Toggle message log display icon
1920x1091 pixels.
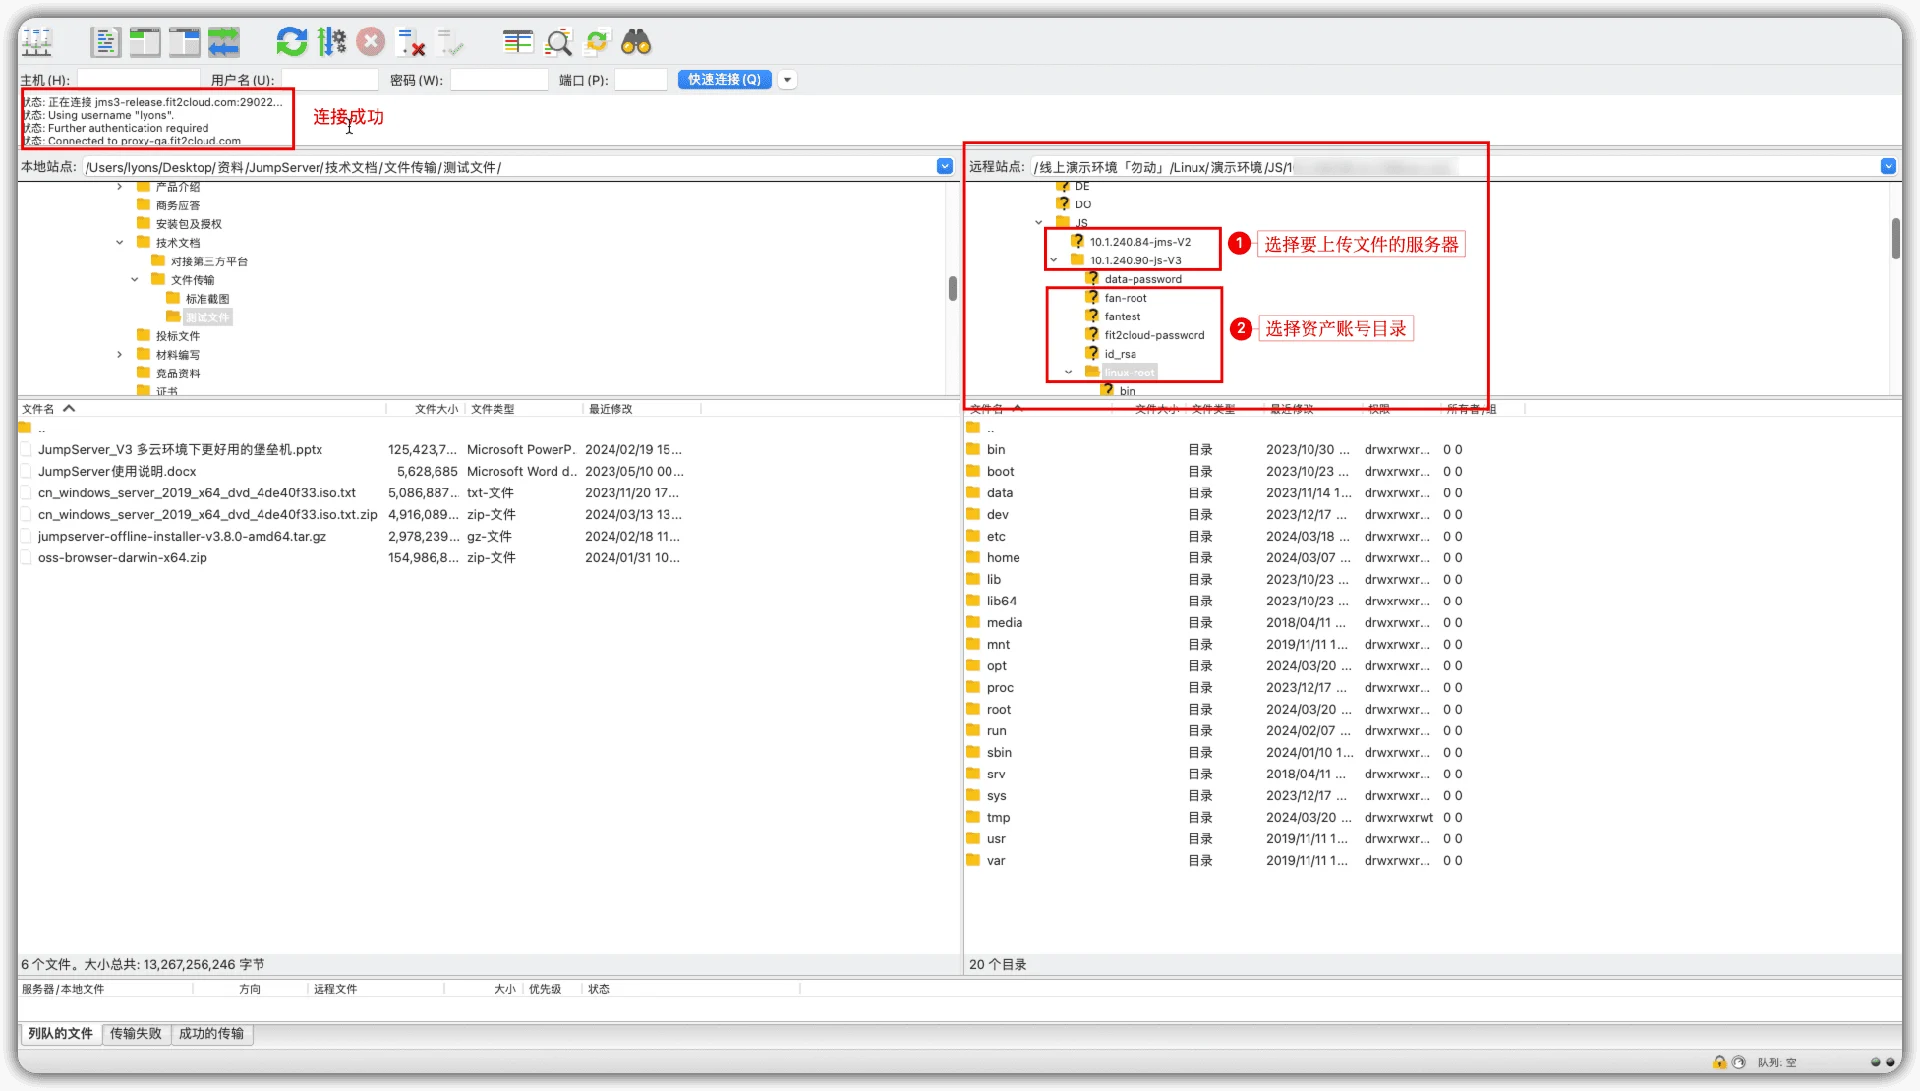pos(105,42)
